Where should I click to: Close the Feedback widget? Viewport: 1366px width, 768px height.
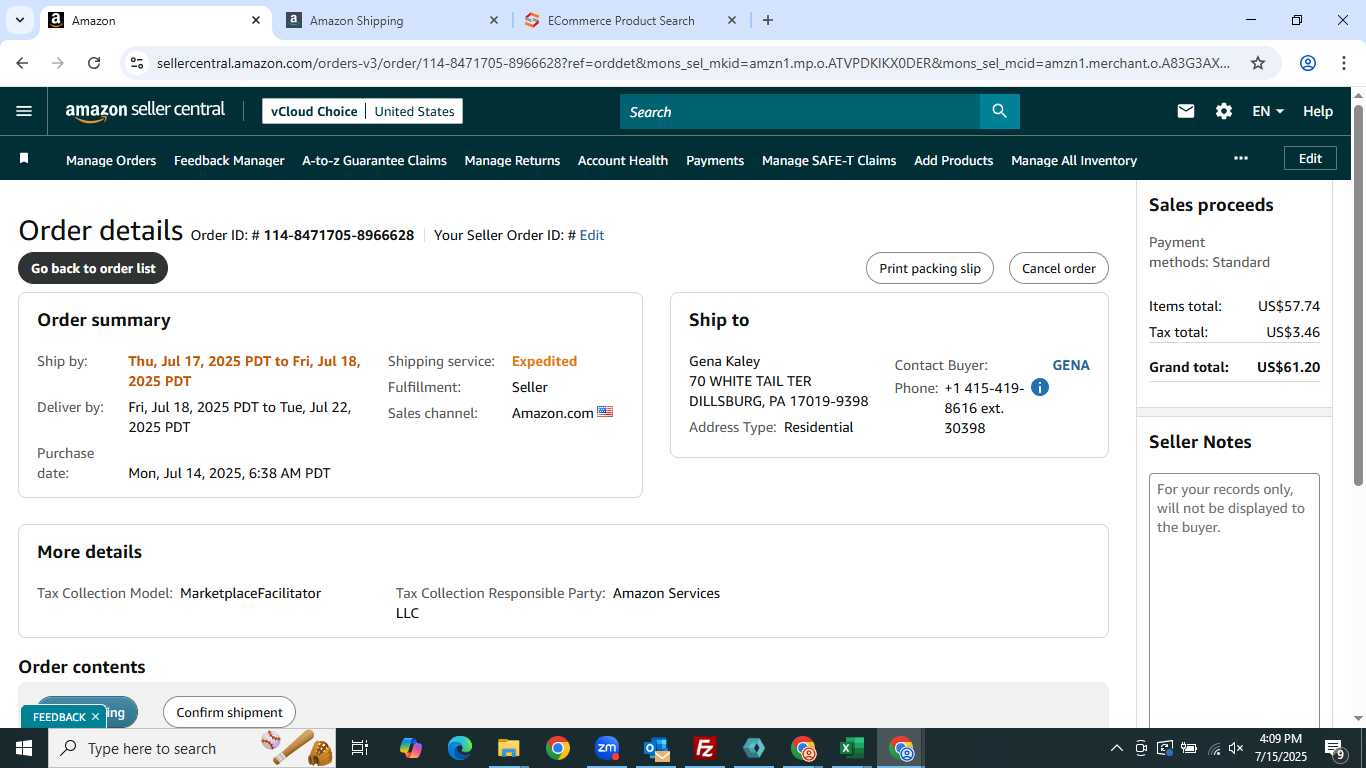point(95,716)
